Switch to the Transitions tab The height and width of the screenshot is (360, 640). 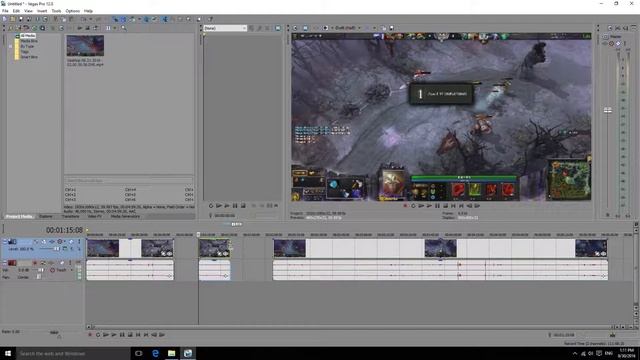tap(71, 216)
